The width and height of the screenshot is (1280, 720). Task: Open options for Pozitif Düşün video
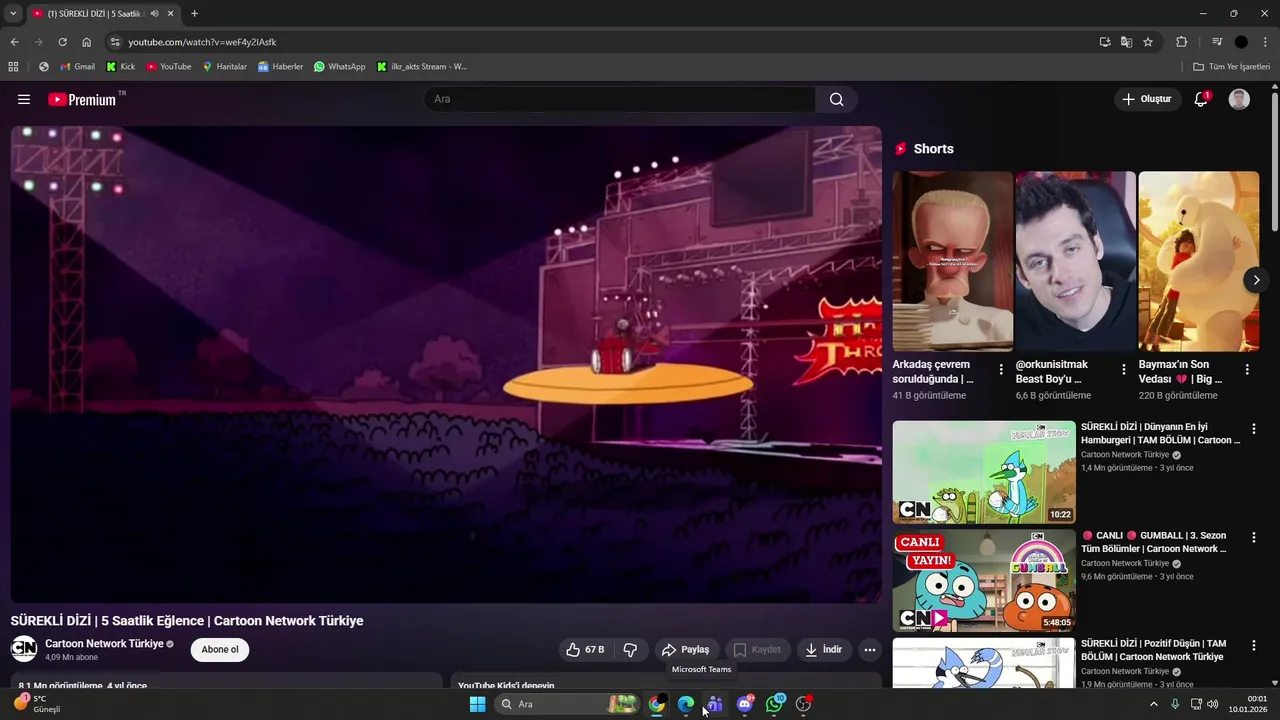coord(1254,646)
